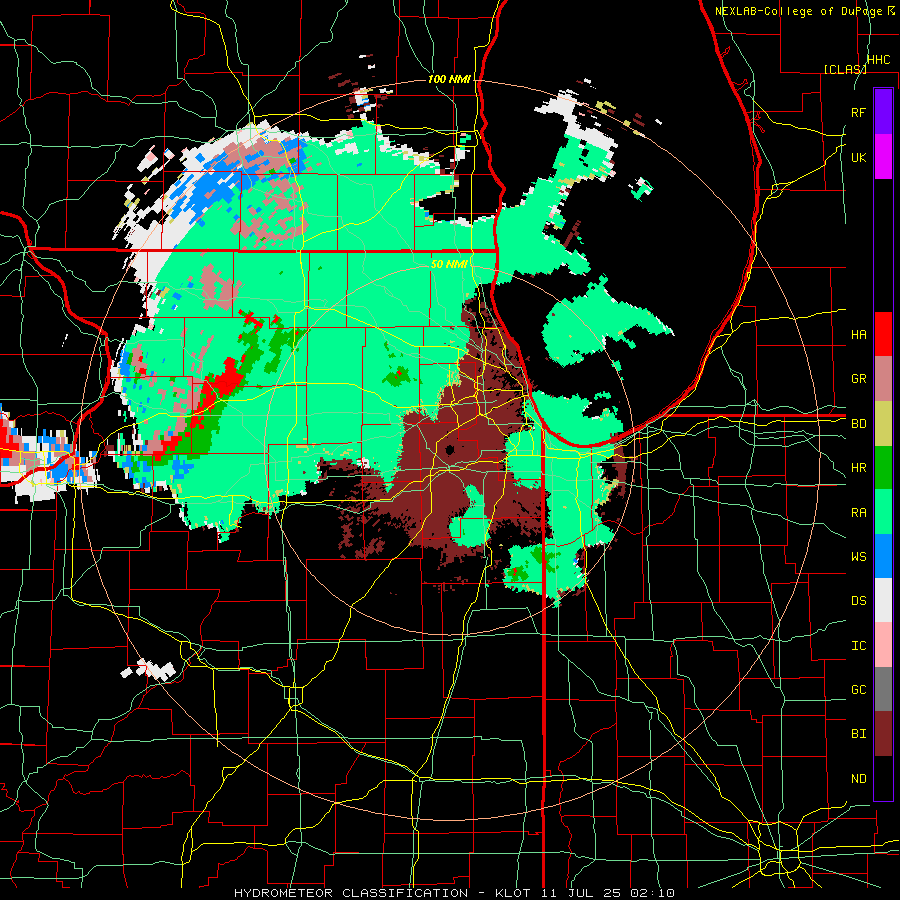Click the 100 NMI range ring label
Image resolution: width=900 pixels, height=900 pixels.
449,79
